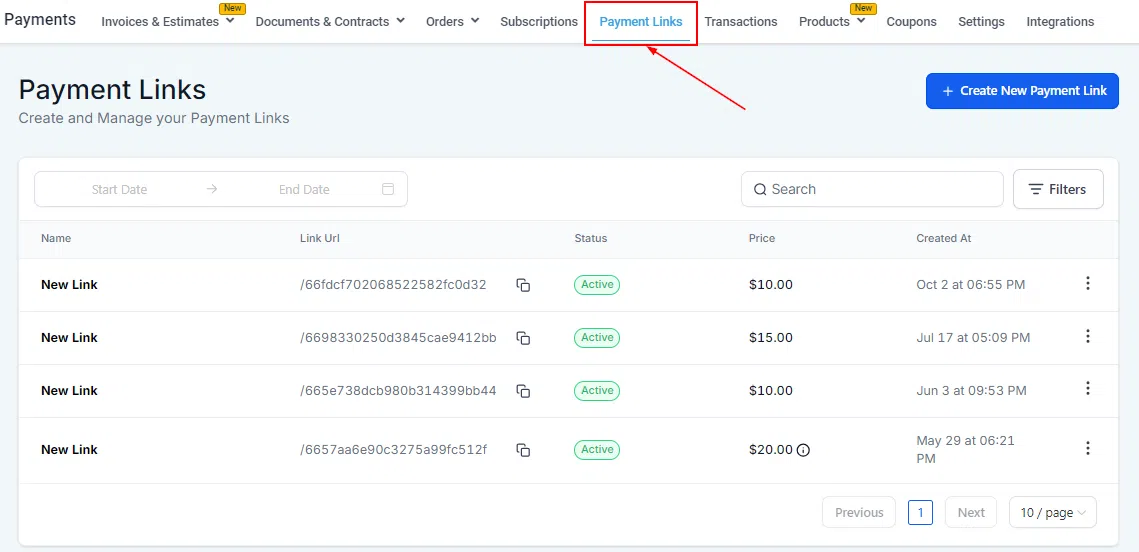Open the Subscriptions tab
This screenshot has width=1139, height=552.
539,22
